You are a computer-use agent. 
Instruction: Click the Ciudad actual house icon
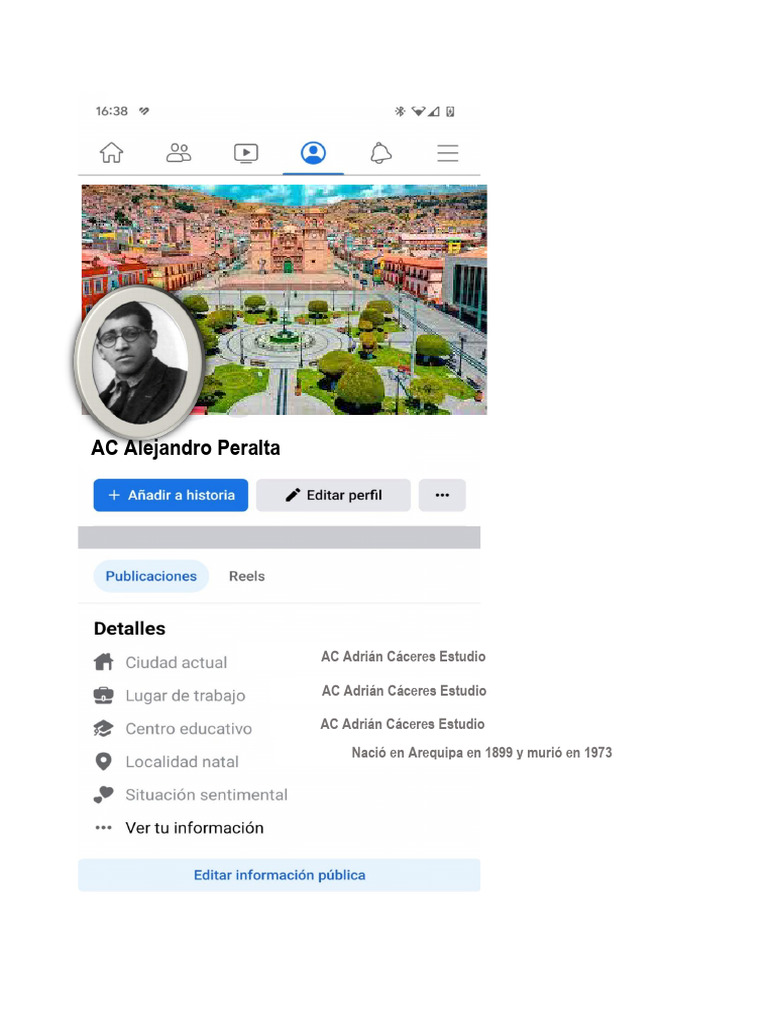tap(103, 662)
